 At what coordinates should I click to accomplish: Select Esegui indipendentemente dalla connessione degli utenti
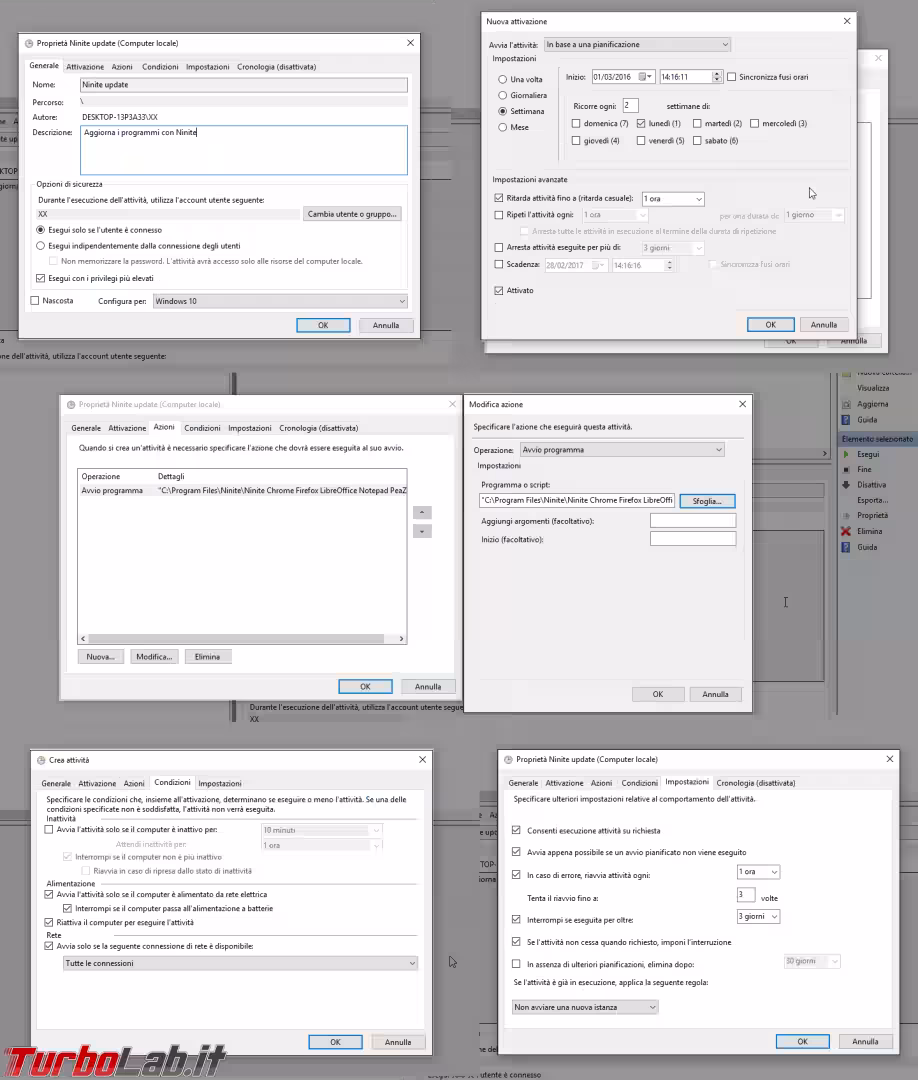coord(41,246)
